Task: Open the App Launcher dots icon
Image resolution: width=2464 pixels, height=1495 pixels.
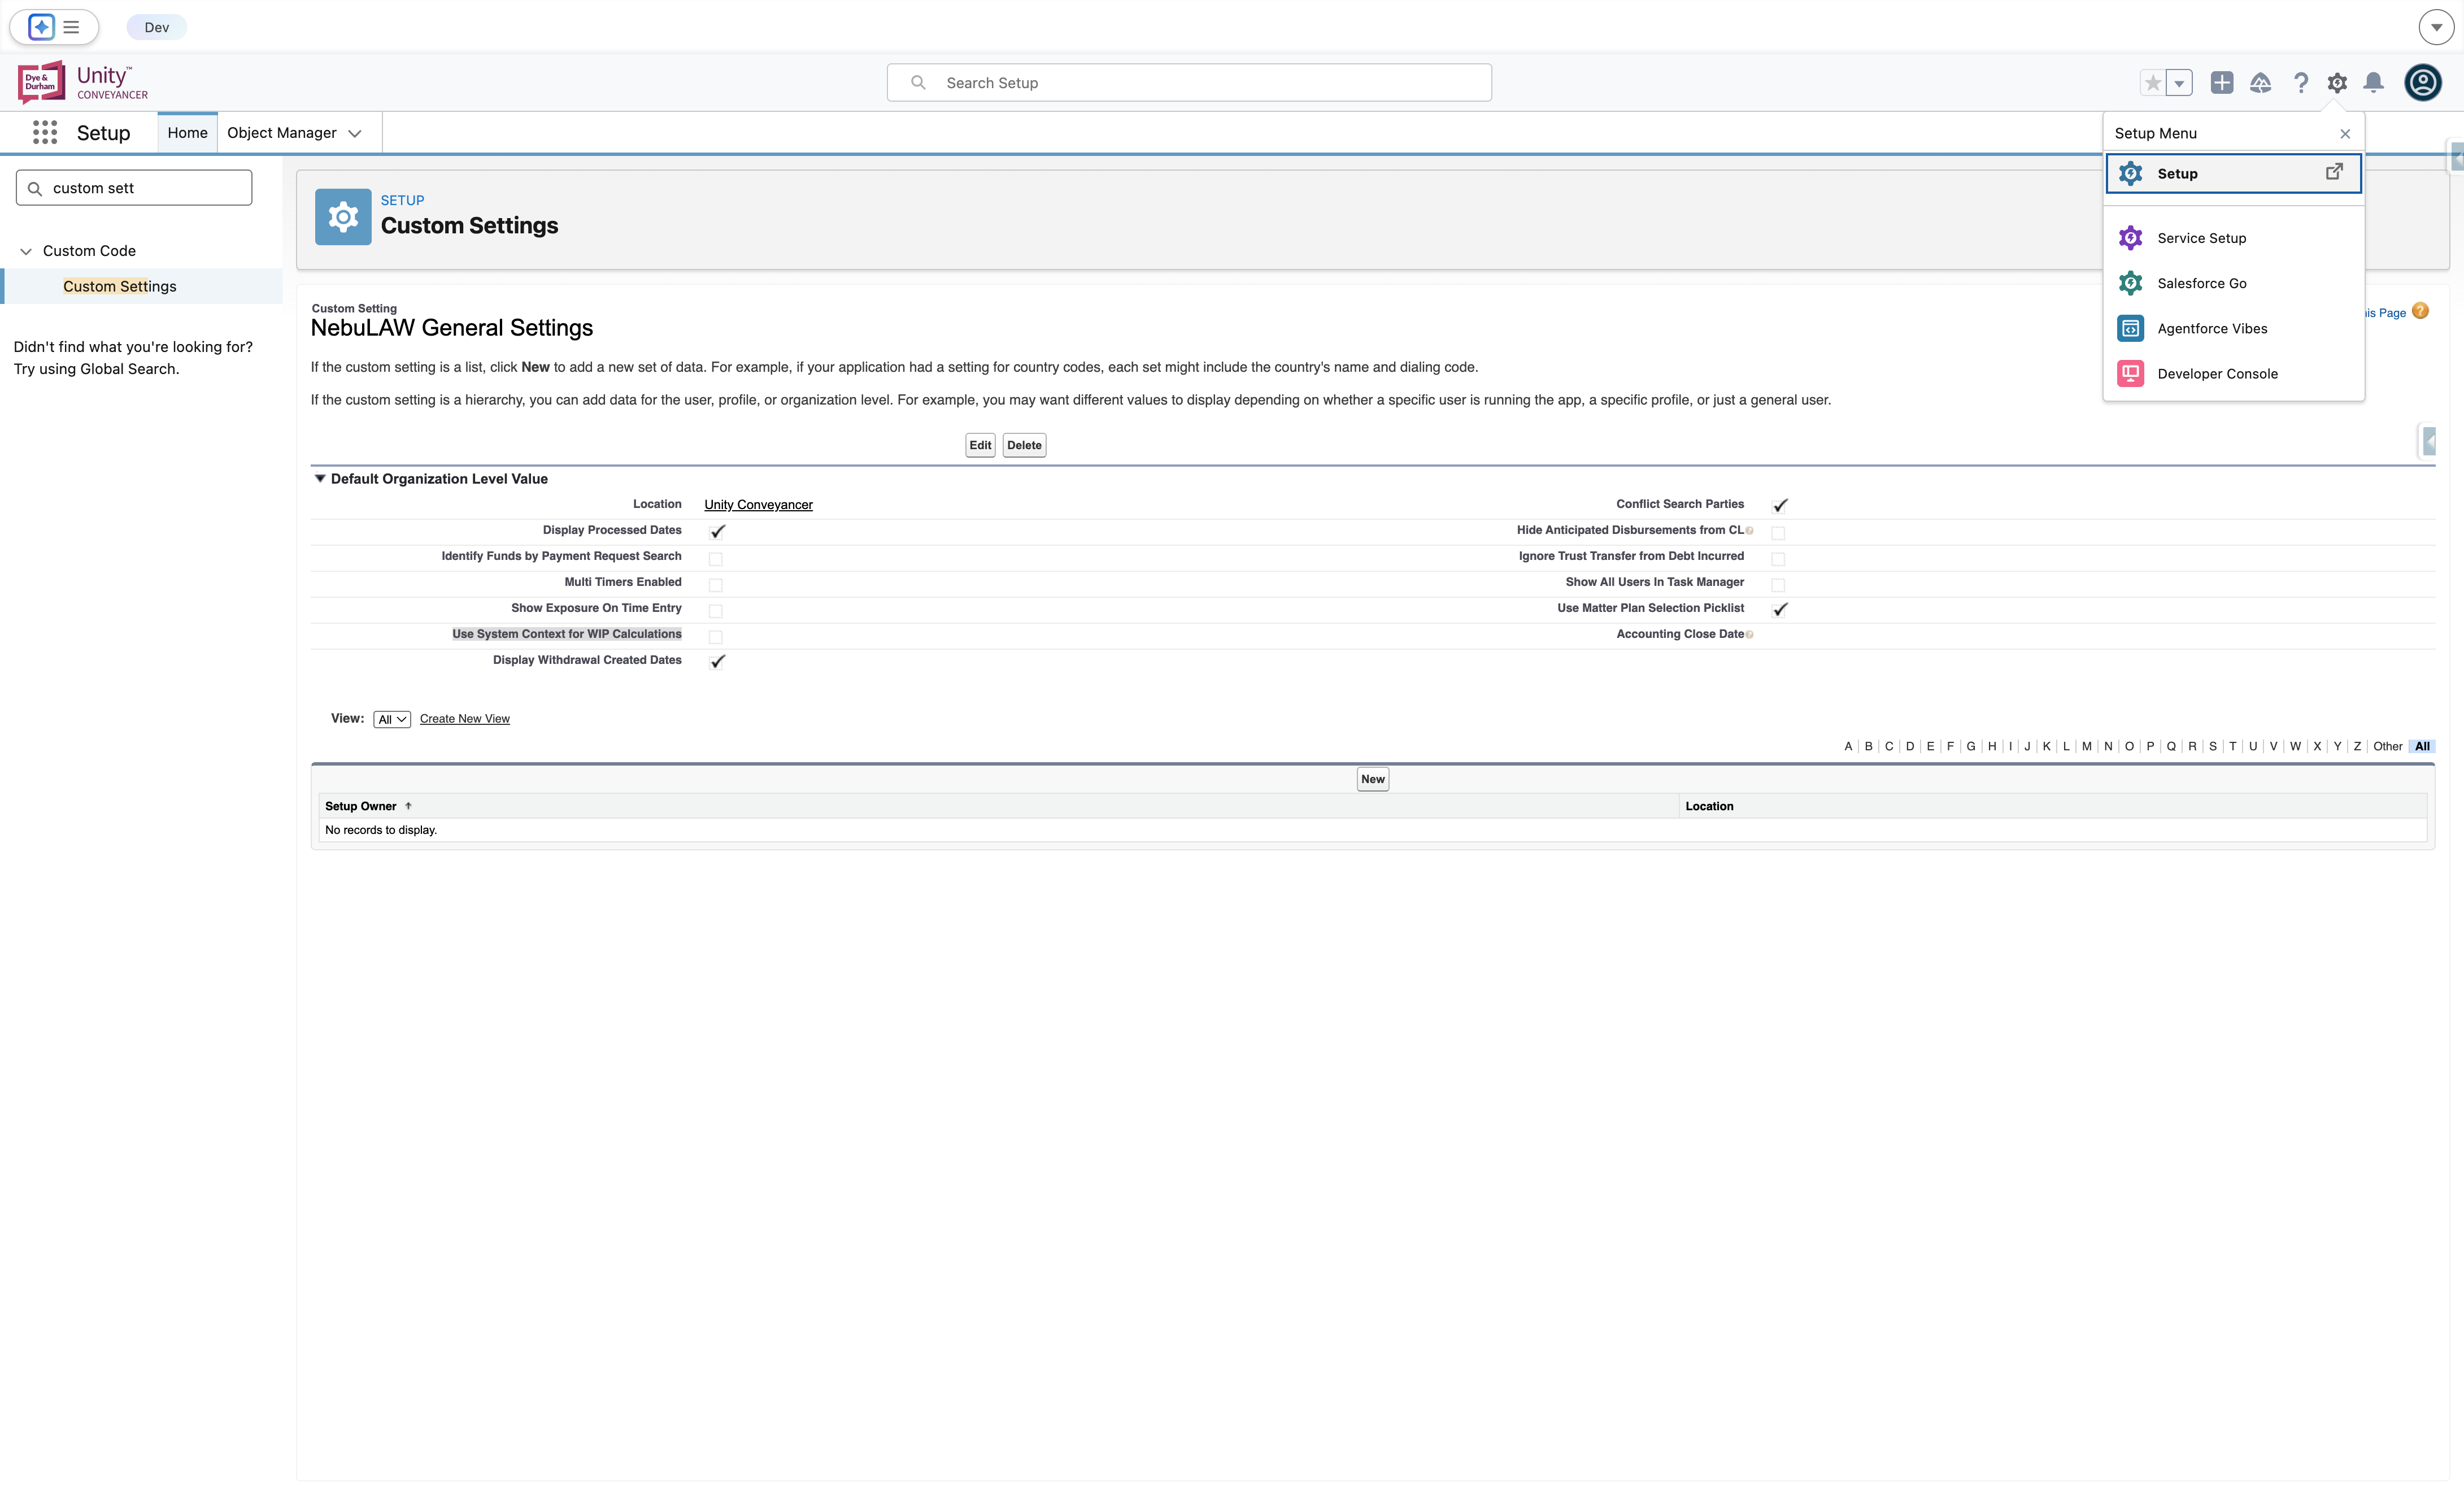Action: point(45,132)
